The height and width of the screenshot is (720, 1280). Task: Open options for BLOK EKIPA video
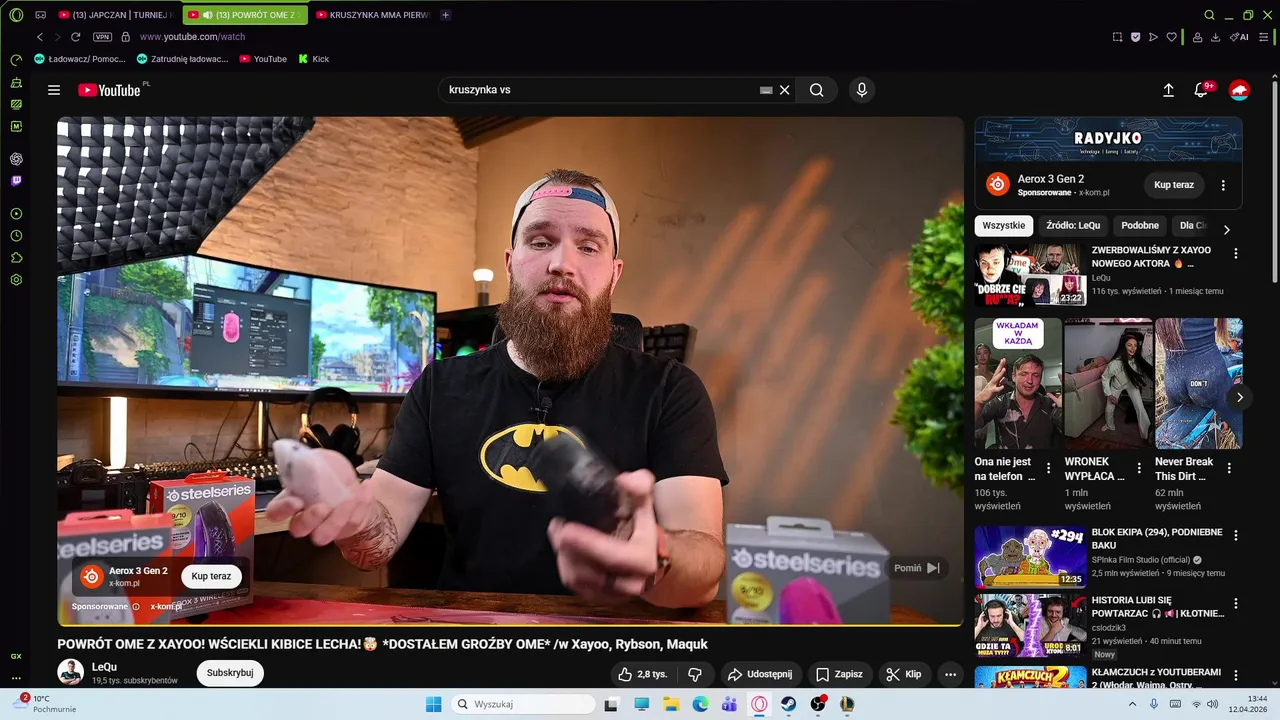click(x=1236, y=536)
